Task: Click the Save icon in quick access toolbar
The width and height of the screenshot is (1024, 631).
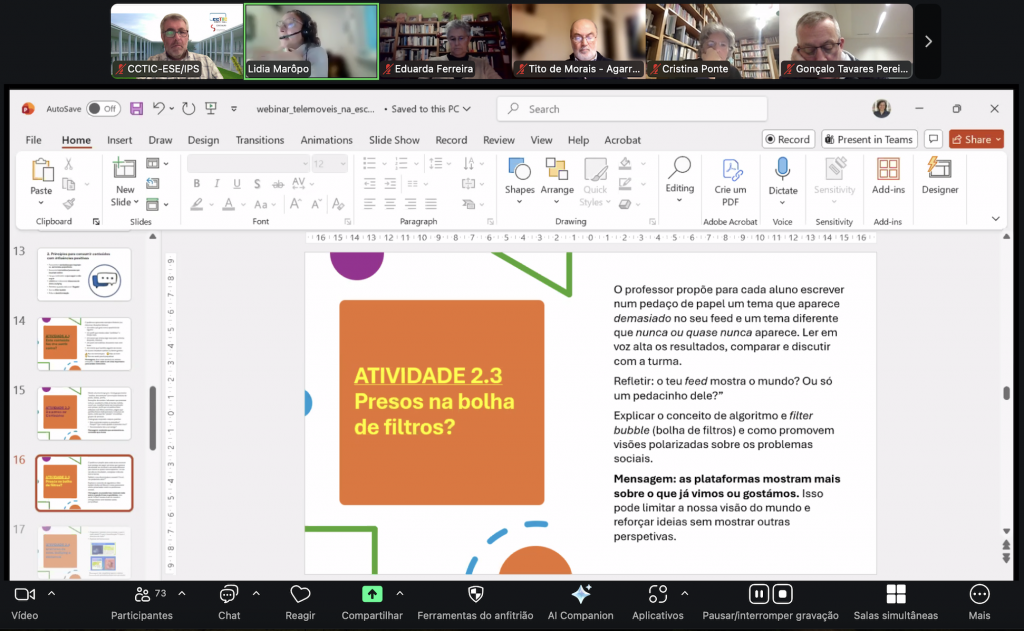Action: pyautogui.click(x=136, y=109)
